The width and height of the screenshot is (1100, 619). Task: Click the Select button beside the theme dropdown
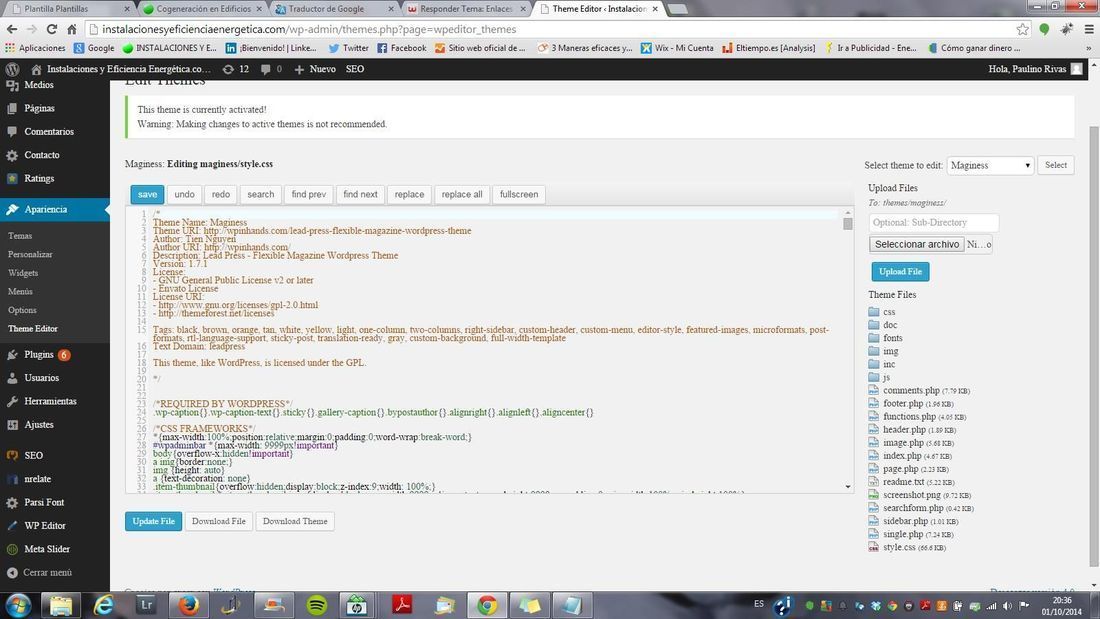[1056, 165]
